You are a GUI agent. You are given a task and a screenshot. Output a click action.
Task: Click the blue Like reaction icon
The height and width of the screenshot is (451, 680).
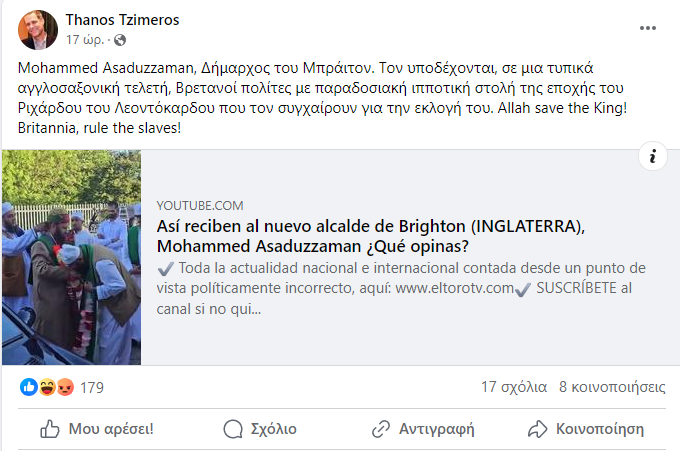click(29, 387)
